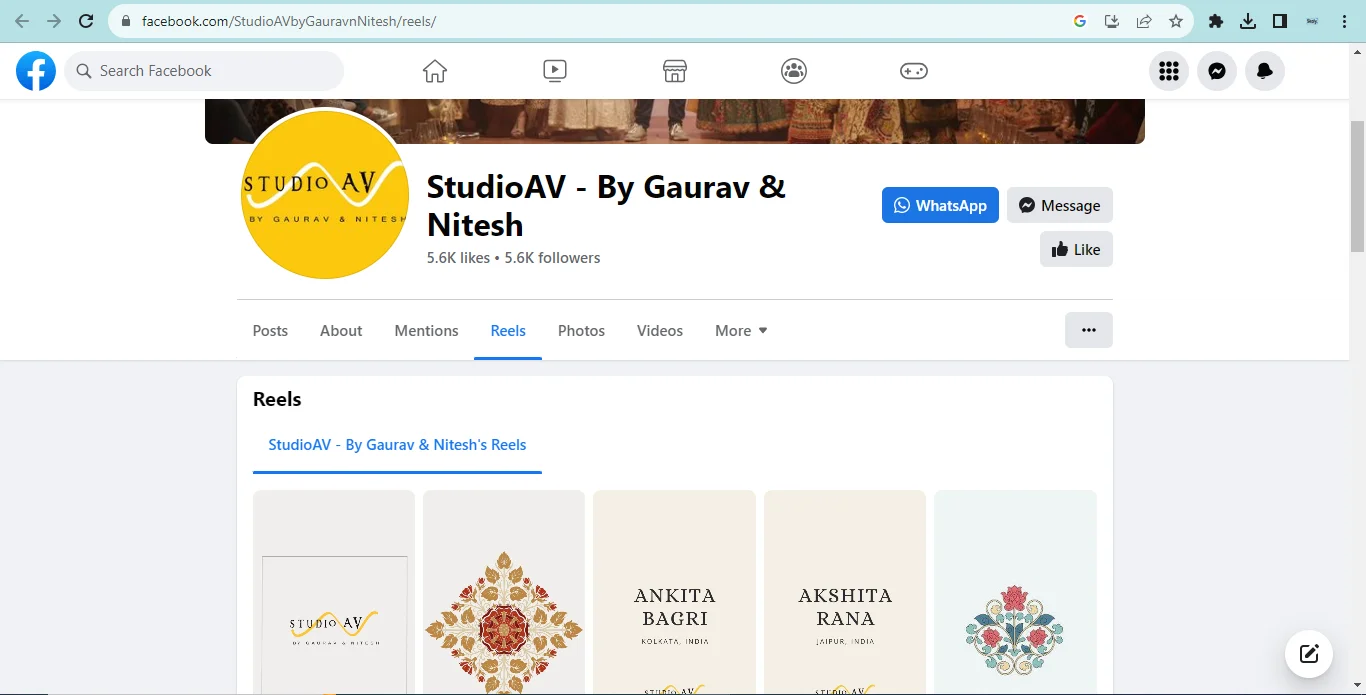1366x695 pixels.
Task: Expand the More dropdown
Action: click(x=741, y=331)
